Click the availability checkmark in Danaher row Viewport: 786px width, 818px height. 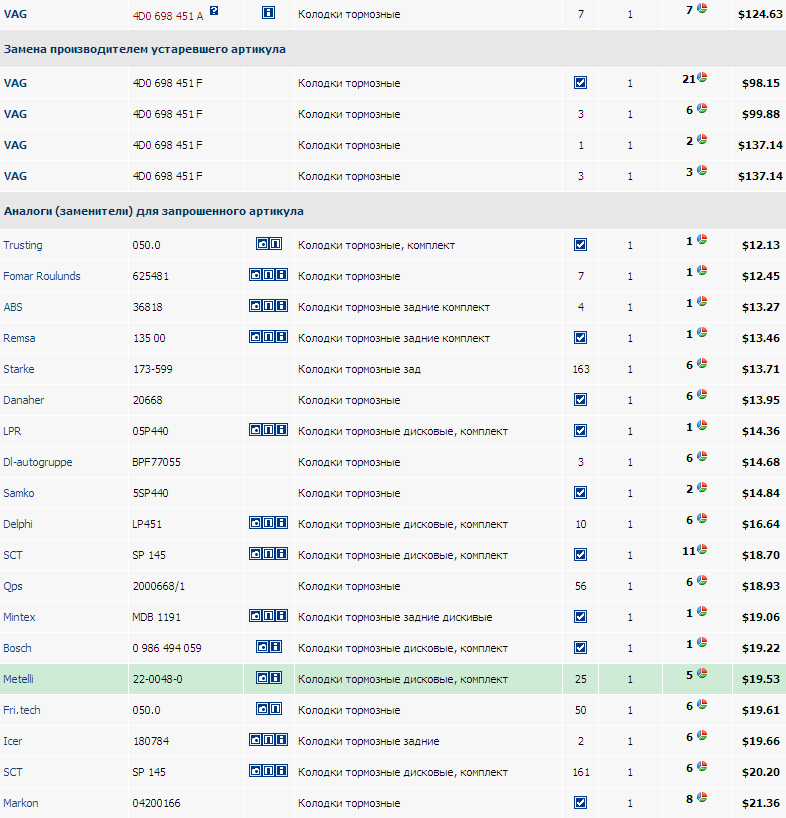point(581,400)
